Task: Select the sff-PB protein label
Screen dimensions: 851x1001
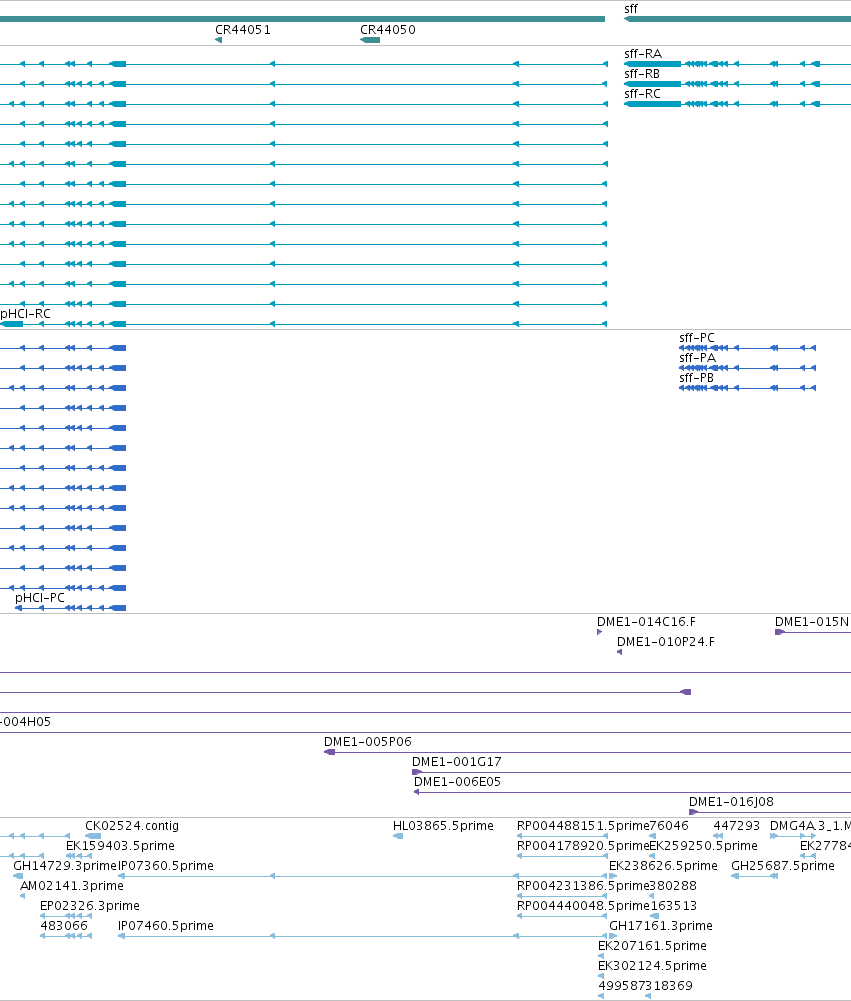Action: click(x=697, y=378)
